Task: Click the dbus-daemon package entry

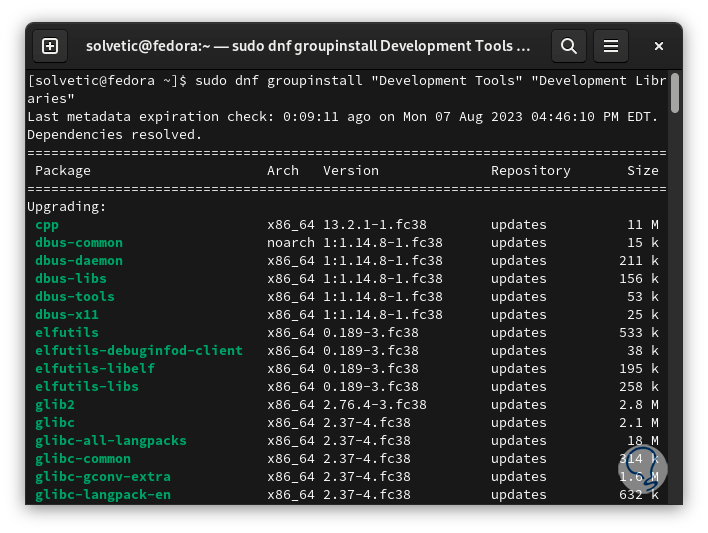Action: pyautogui.click(x=79, y=261)
